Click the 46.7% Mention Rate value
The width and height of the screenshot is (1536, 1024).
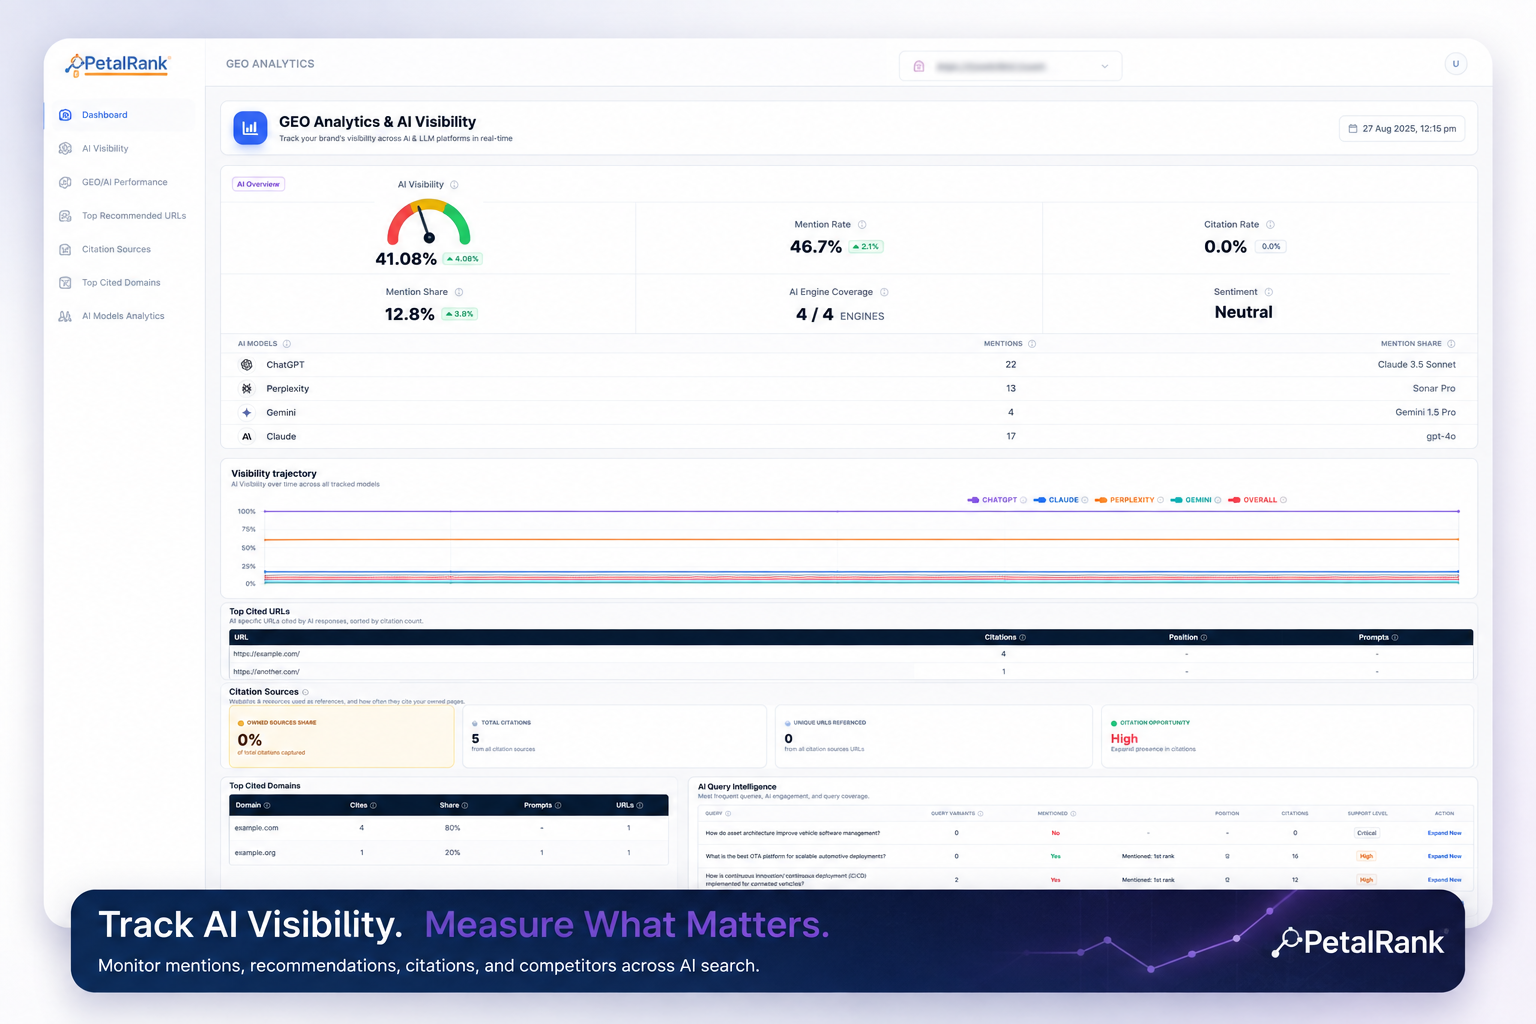[x=816, y=247]
